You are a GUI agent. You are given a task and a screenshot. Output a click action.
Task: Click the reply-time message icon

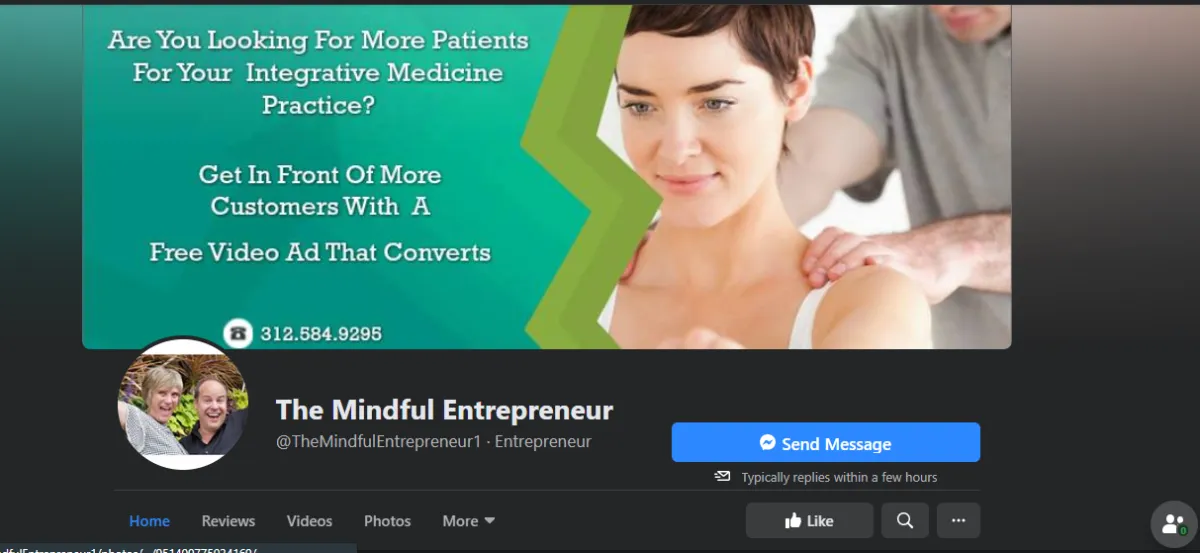(x=722, y=477)
